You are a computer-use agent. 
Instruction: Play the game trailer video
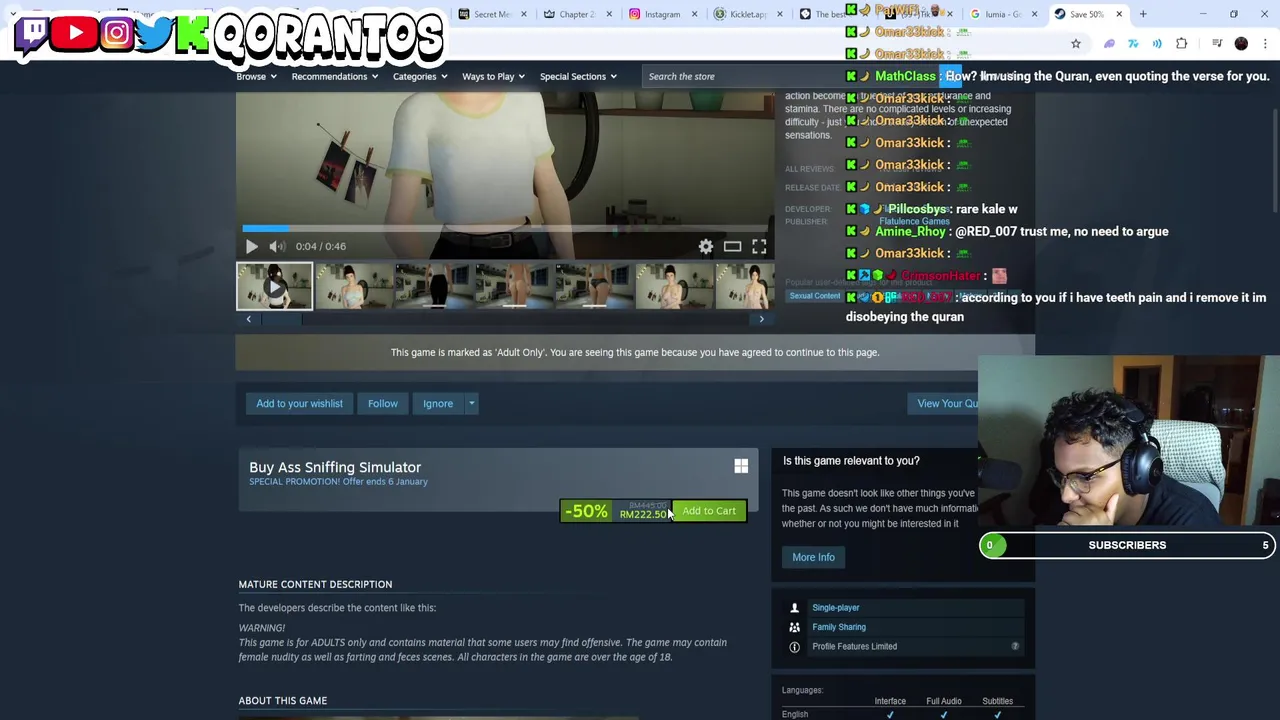tap(252, 246)
